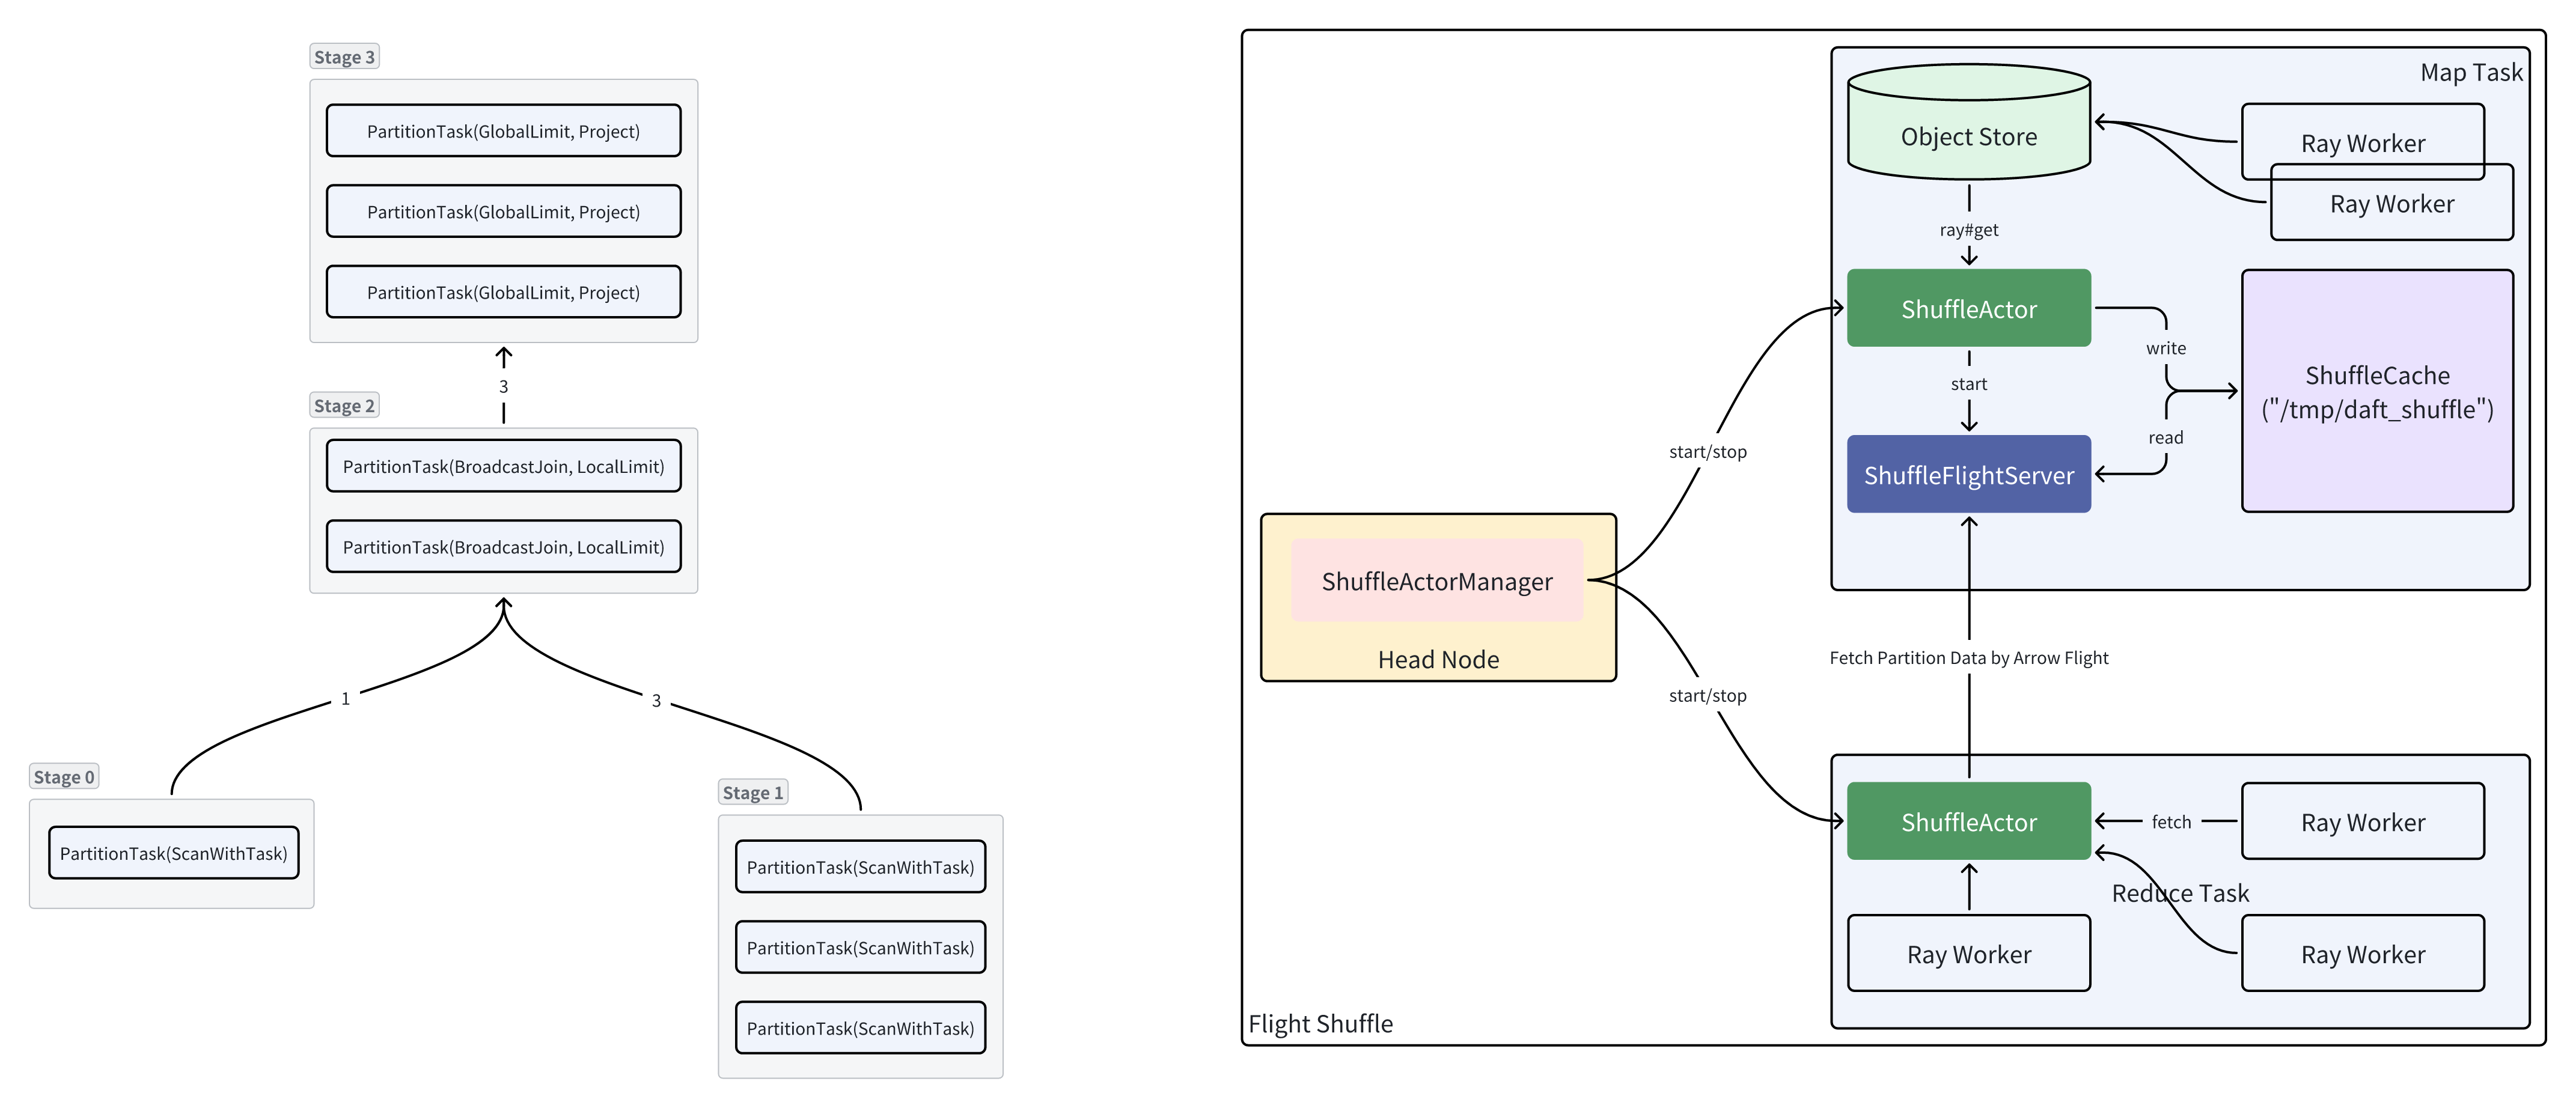Click the Stage 0 label tag

64,776
